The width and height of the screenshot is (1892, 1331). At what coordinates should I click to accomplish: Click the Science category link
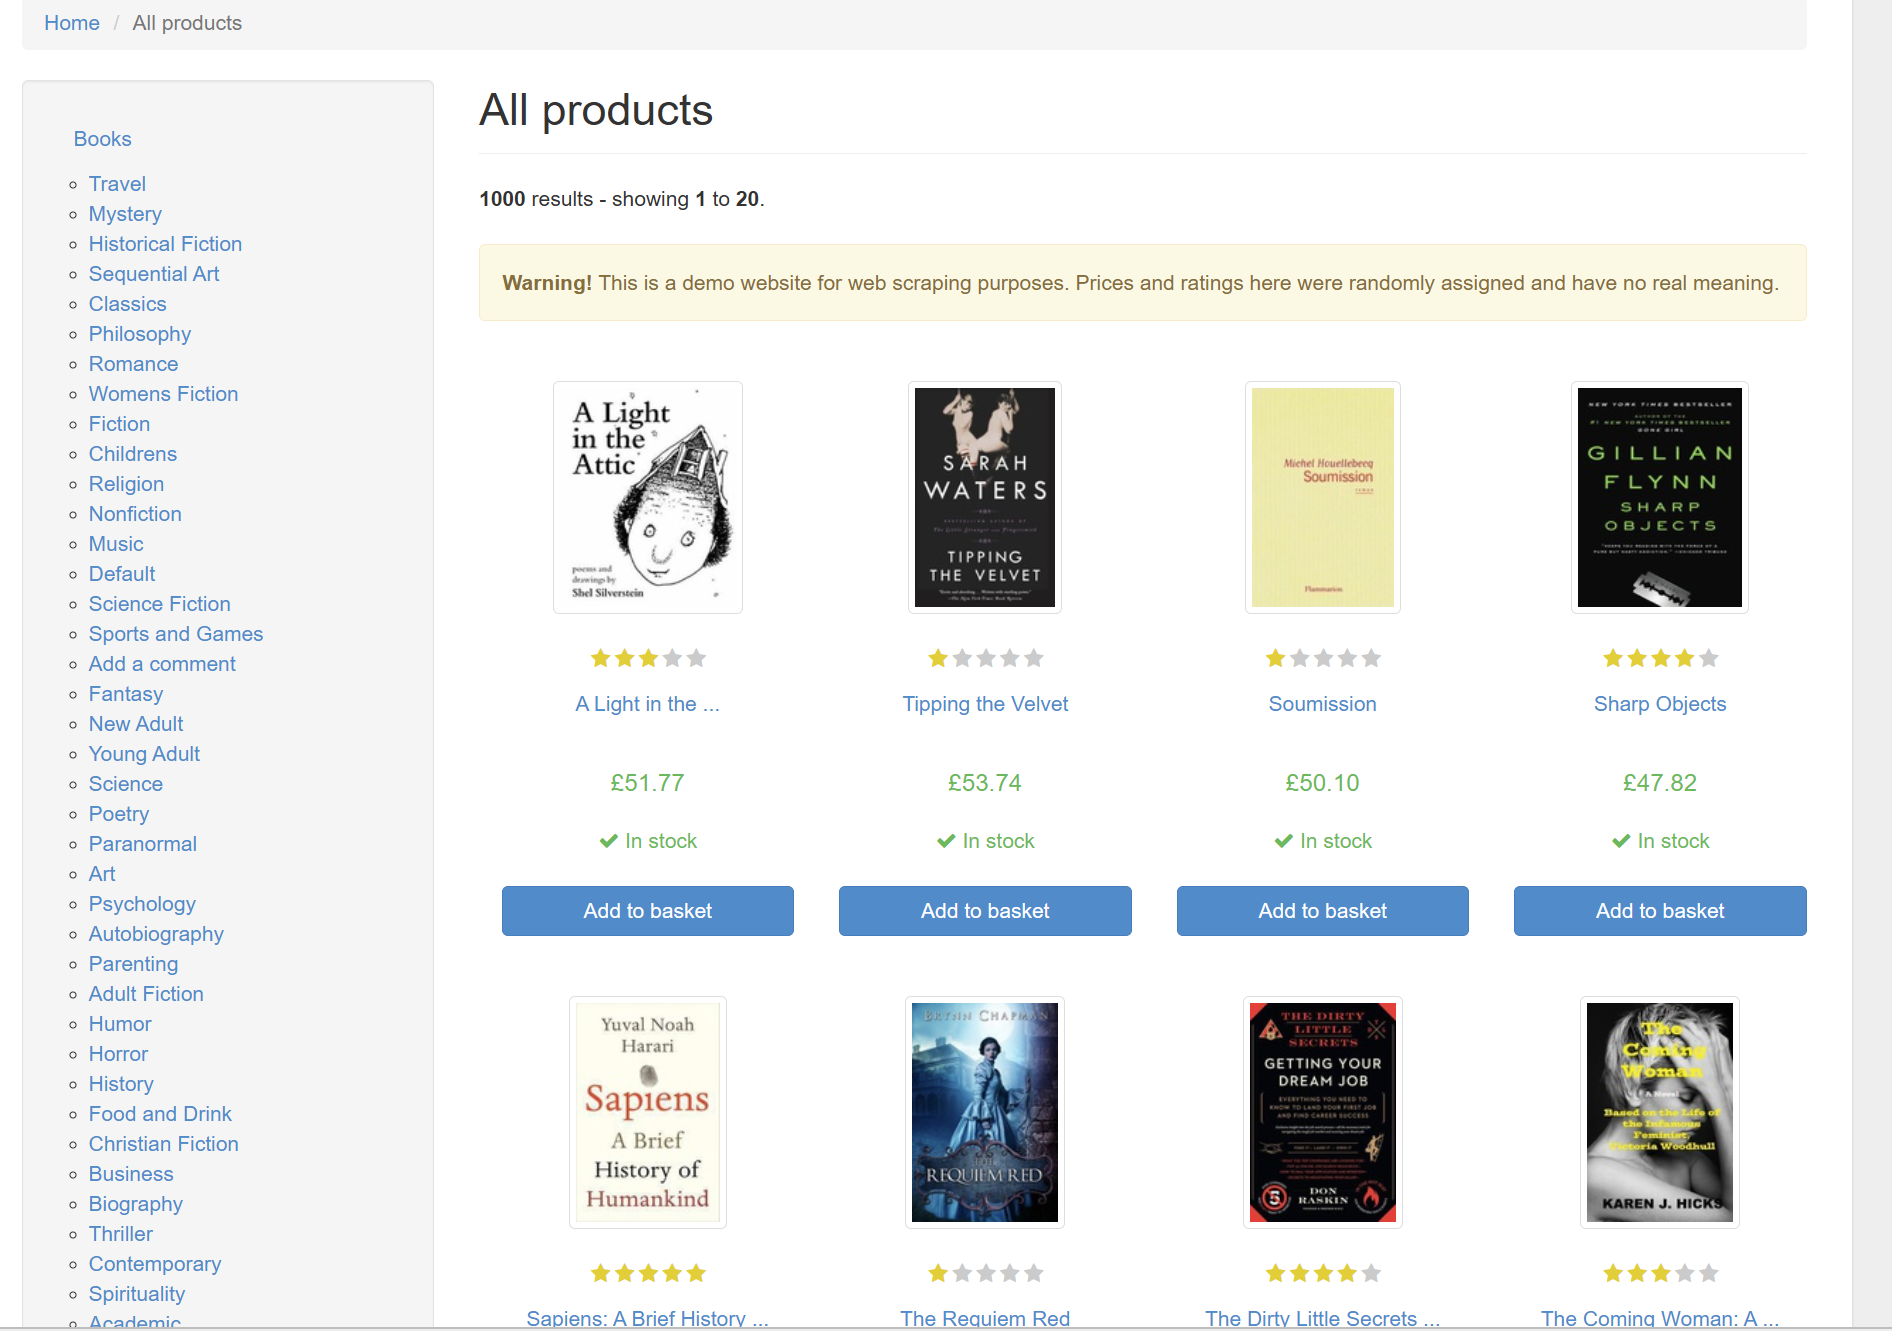pos(125,784)
